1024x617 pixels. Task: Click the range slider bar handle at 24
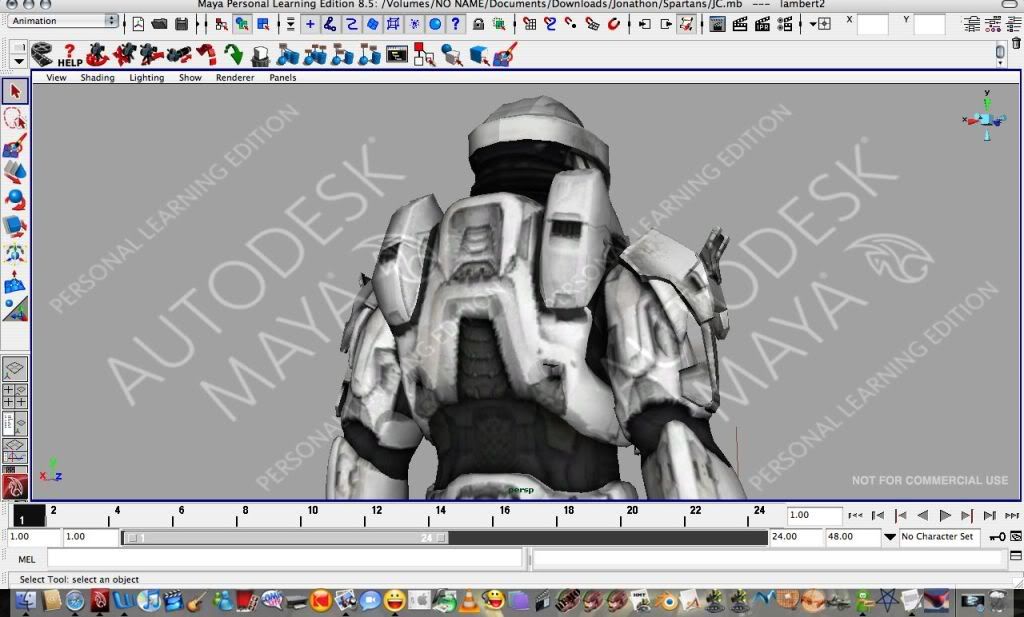(x=442, y=538)
